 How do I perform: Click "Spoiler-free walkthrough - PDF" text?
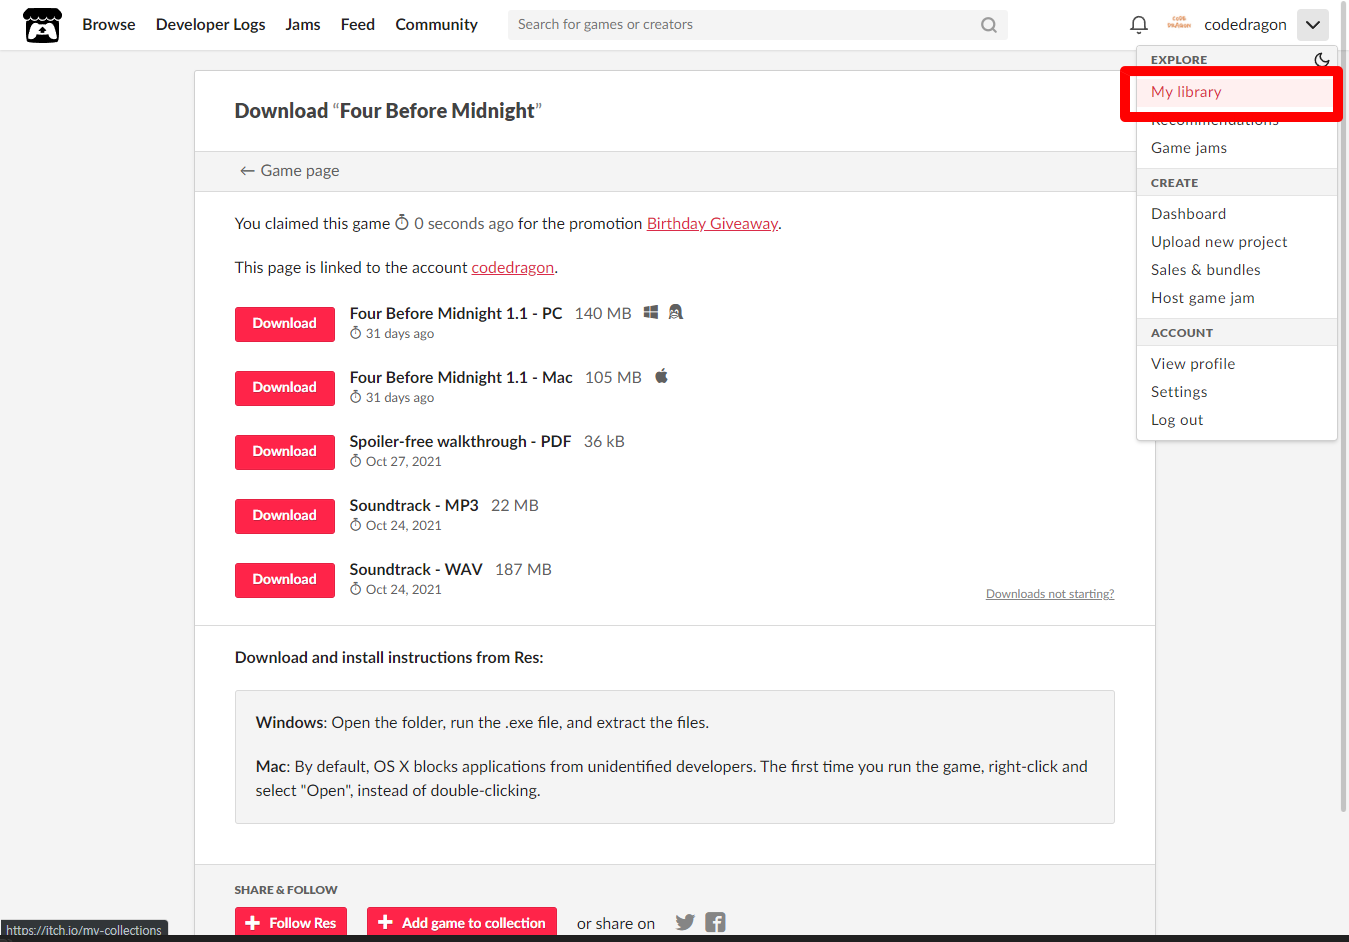460,442
